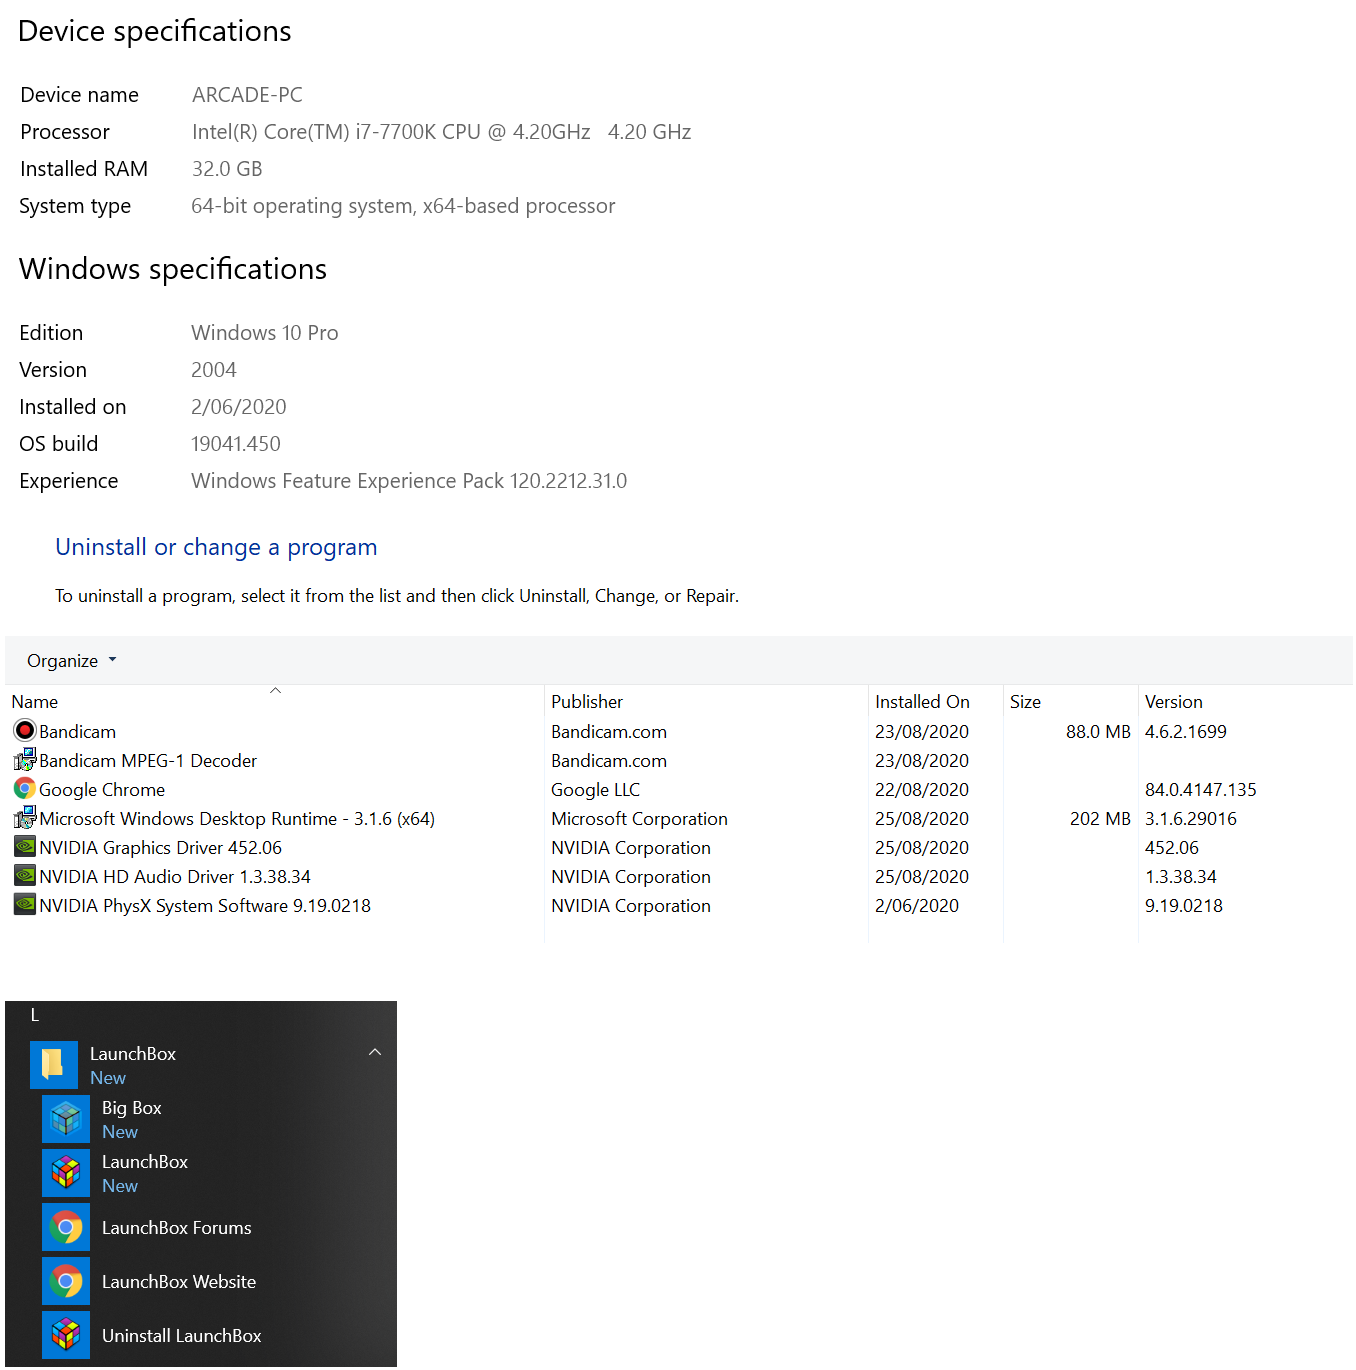
Task: Click the 32.0 GB installed RAM value
Action: tap(227, 169)
